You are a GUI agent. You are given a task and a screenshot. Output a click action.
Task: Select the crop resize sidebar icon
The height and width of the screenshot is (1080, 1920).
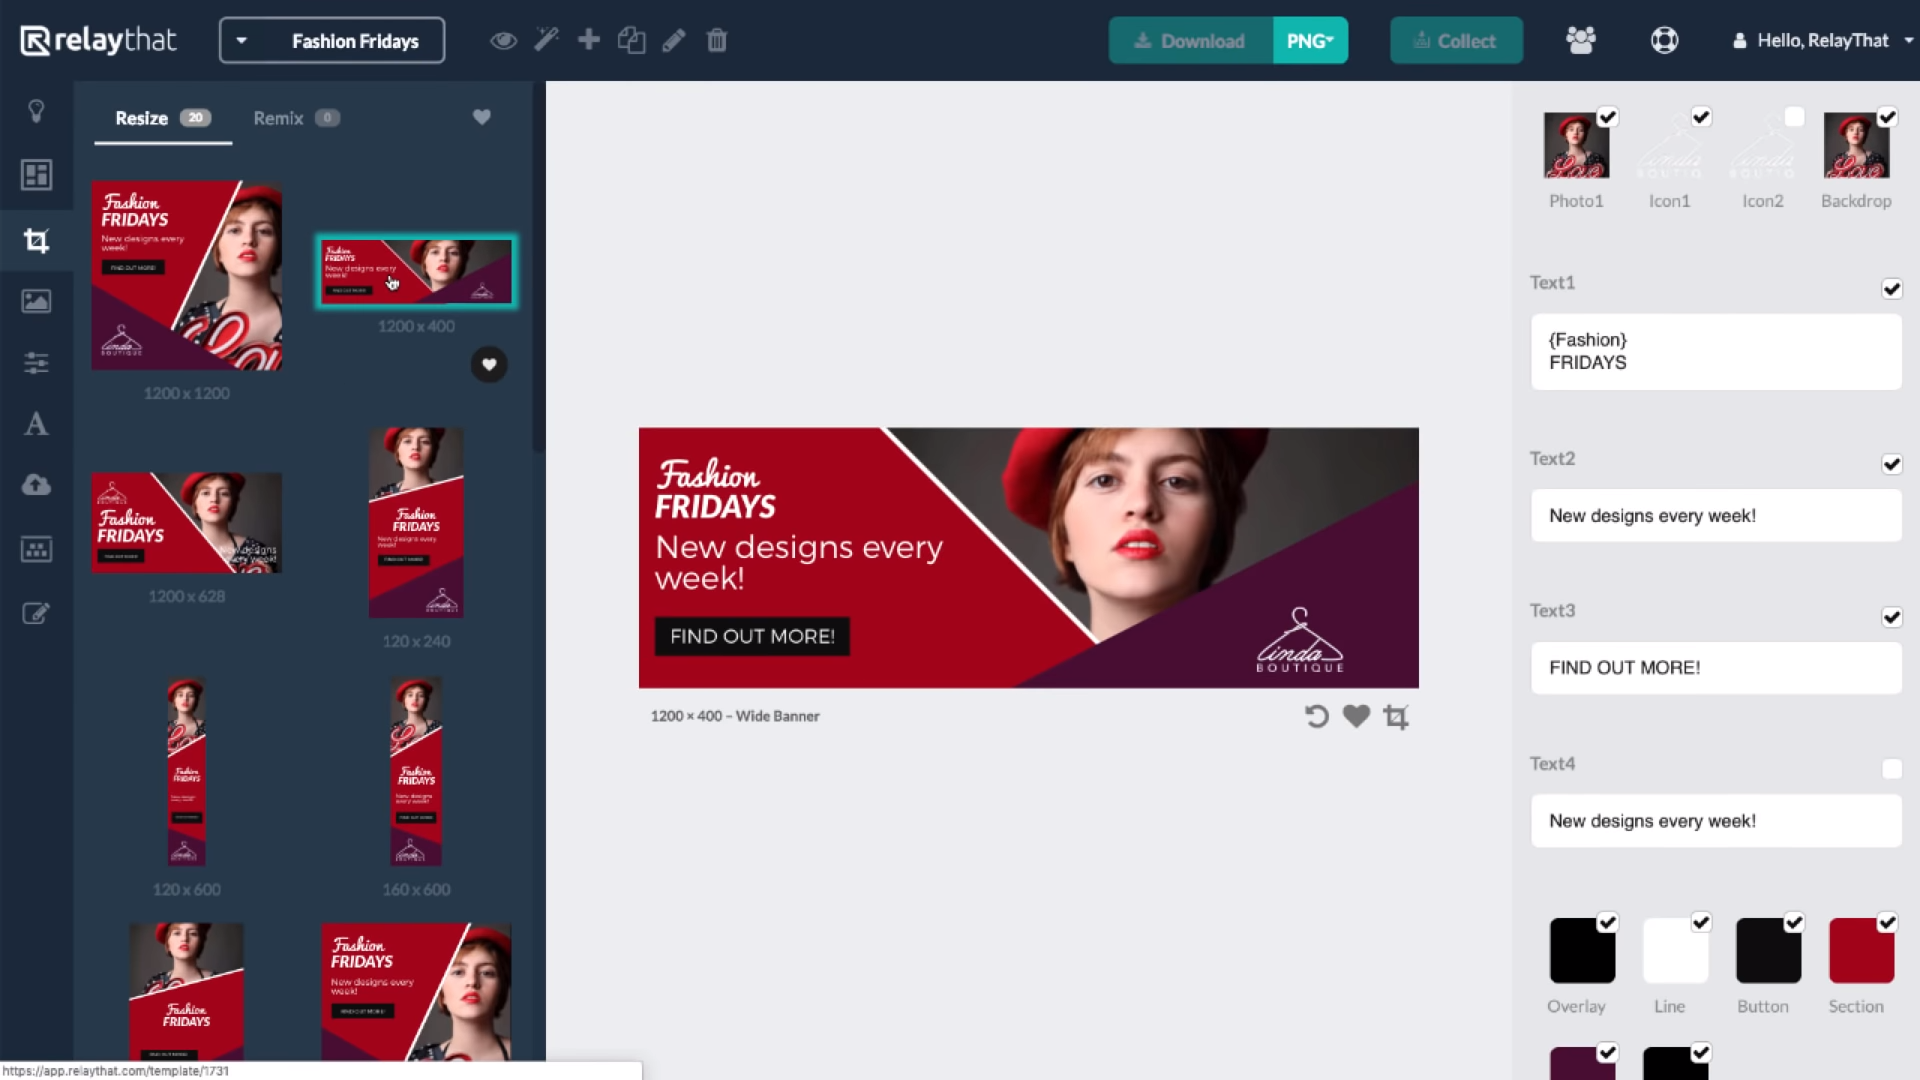click(x=36, y=240)
